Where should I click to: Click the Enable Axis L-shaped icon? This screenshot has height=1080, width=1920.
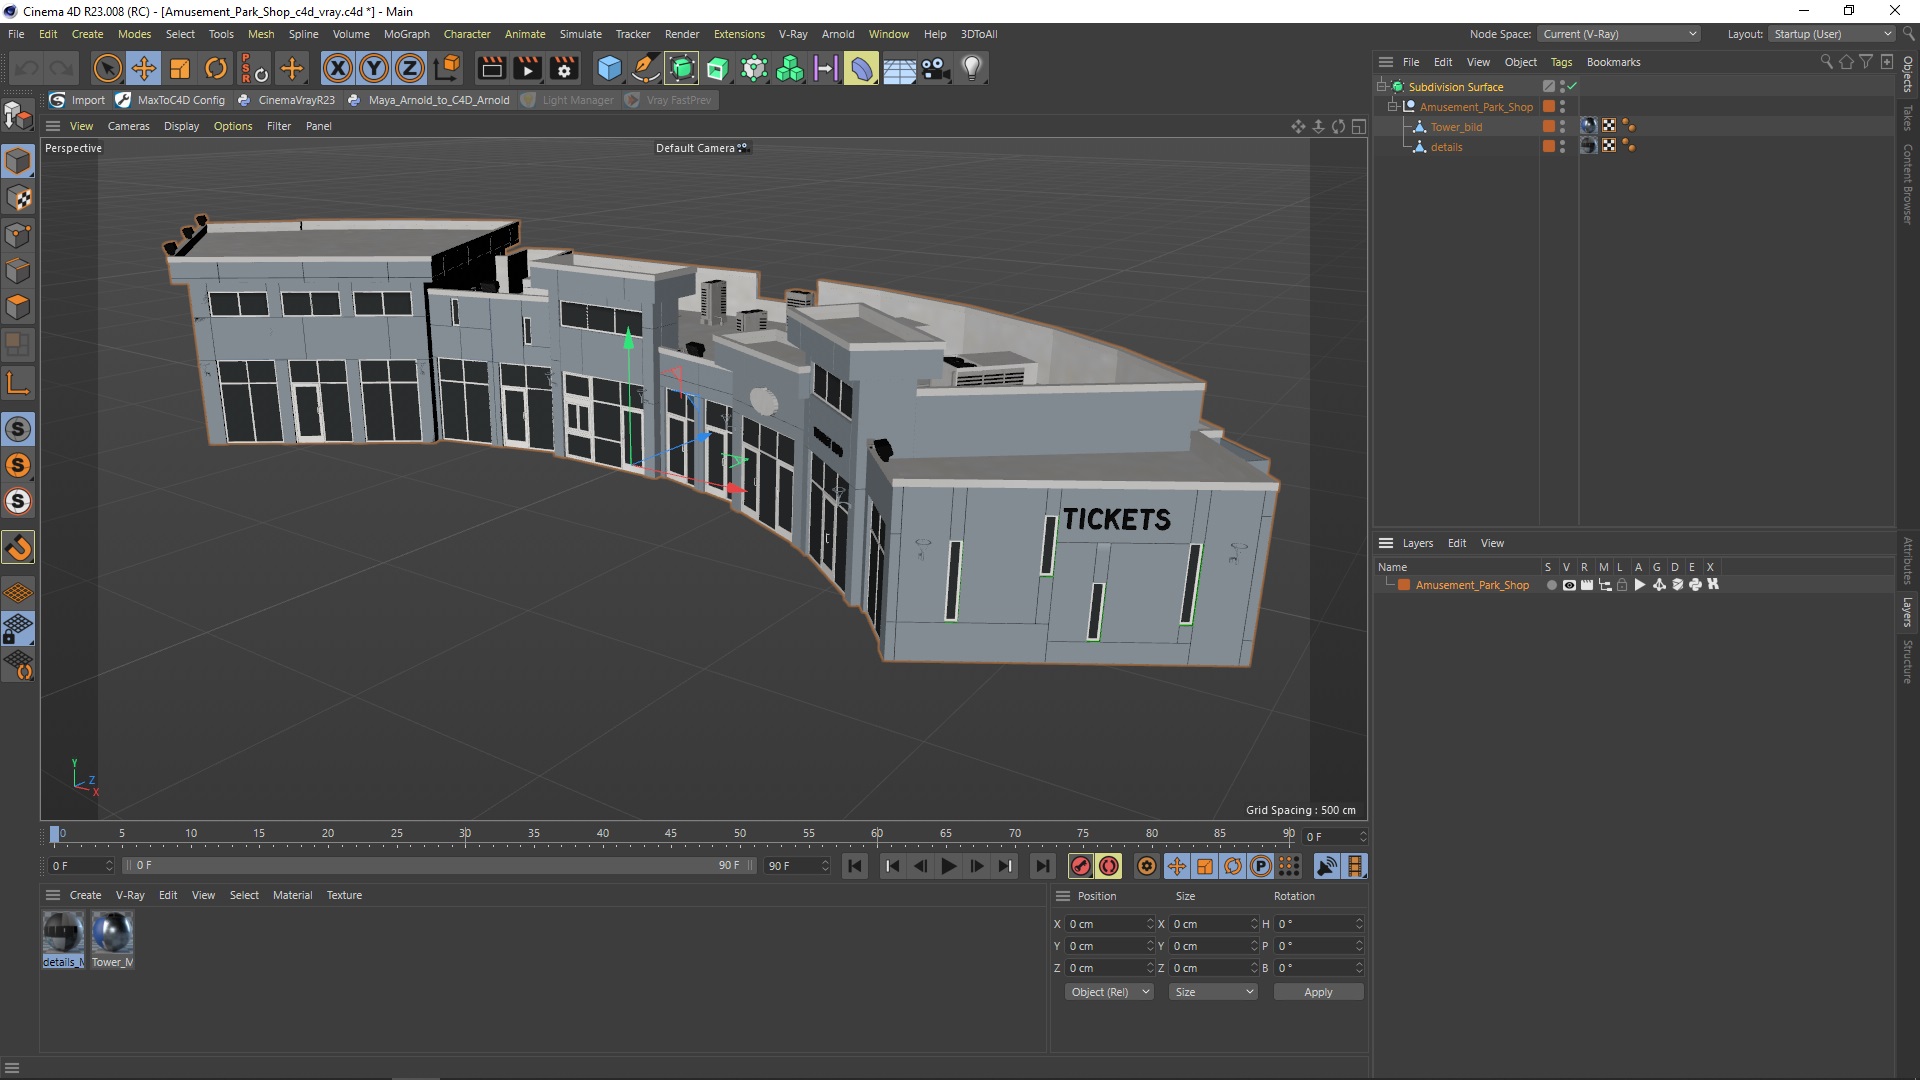click(x=18, y=383)
